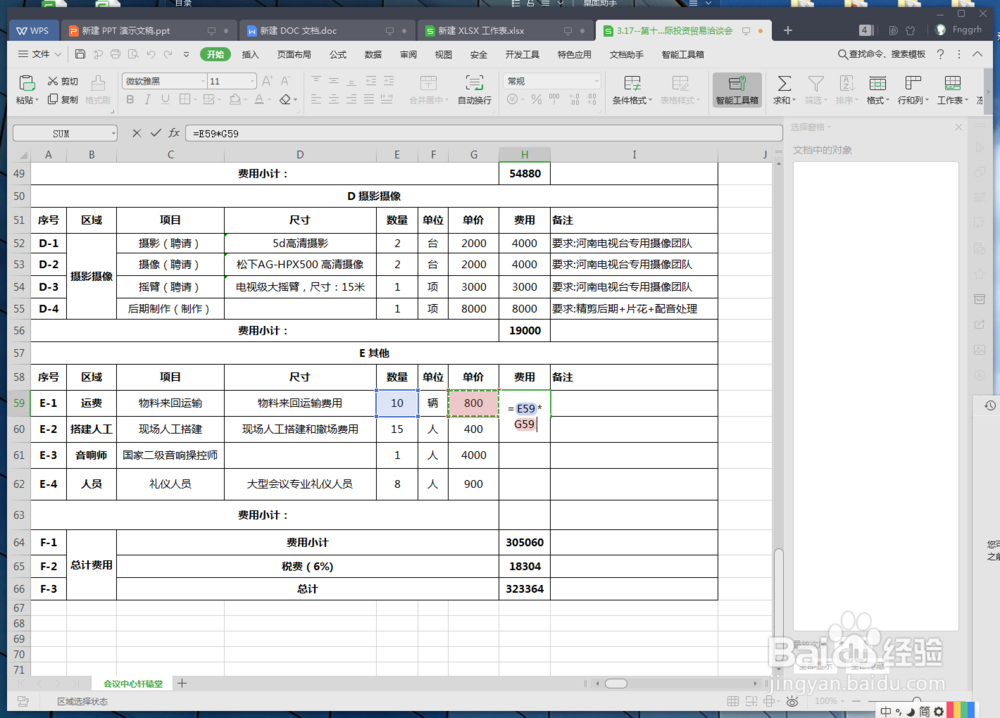1000x718 pixels.
Task: Open the 视图 View tab
Action: coord(443,54)
